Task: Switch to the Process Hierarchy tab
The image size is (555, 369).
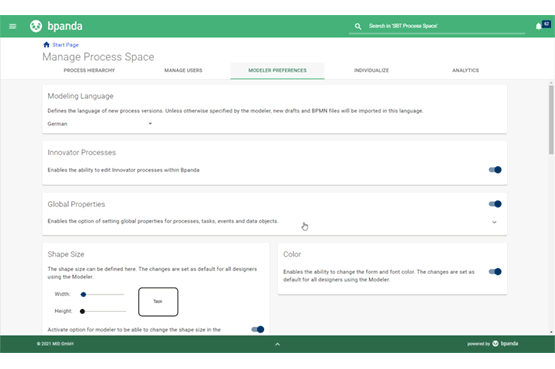Action: pyautogui.click(x=89, y=70)
